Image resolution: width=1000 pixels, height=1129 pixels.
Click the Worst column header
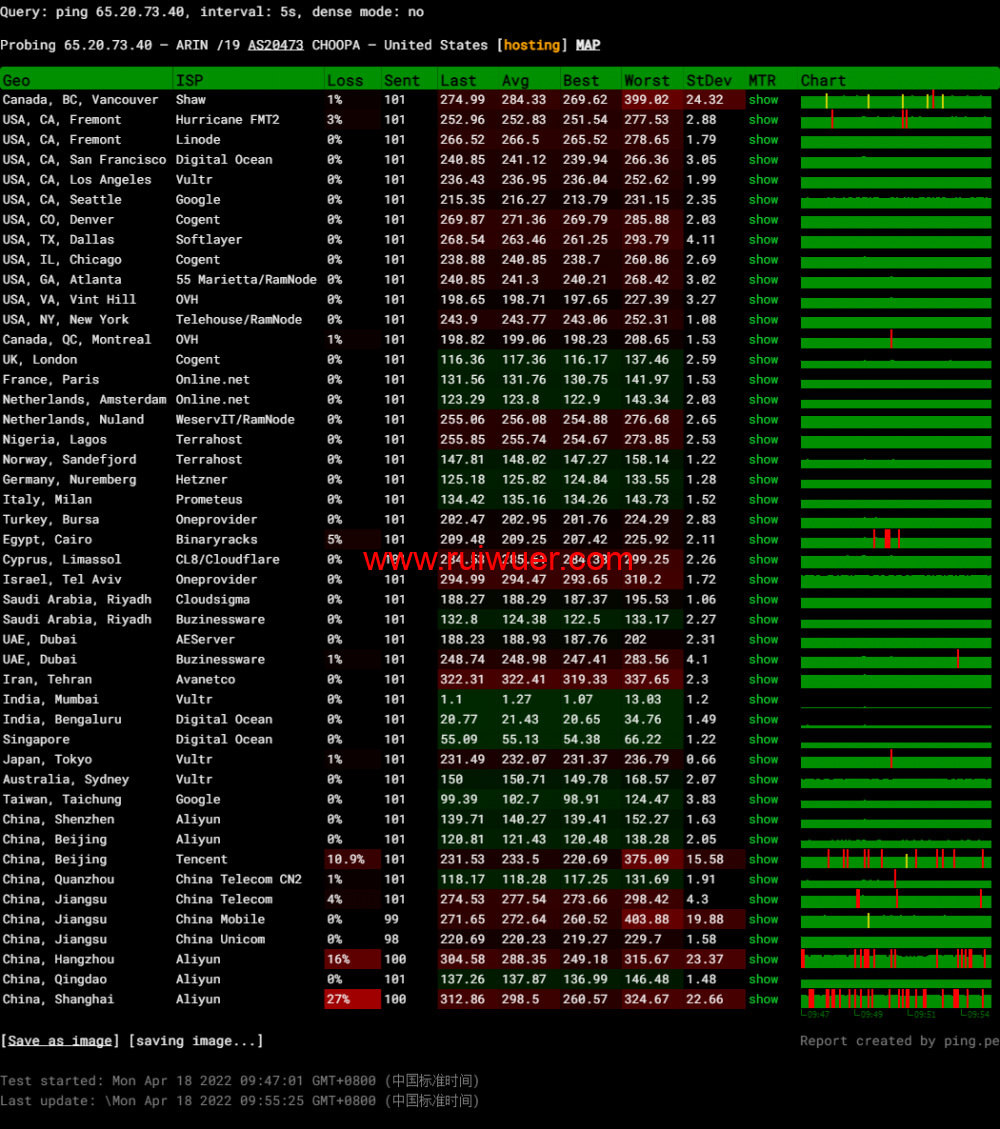coord(646,80)
